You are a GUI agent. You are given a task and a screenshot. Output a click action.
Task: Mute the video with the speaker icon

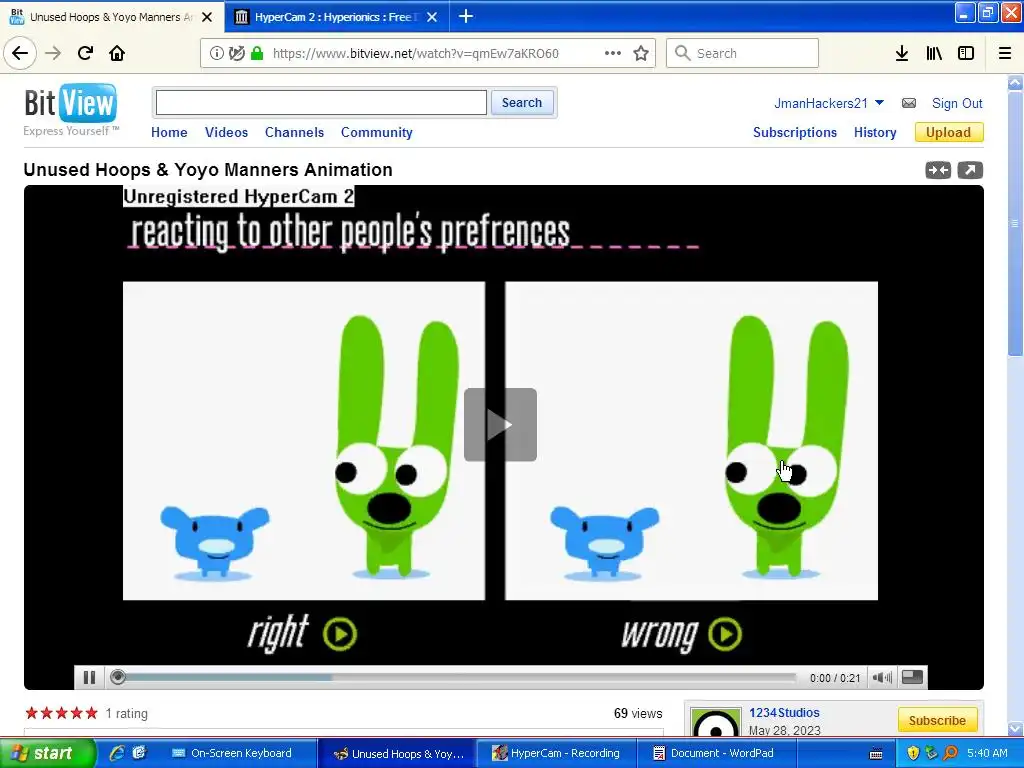pos(882,678)
